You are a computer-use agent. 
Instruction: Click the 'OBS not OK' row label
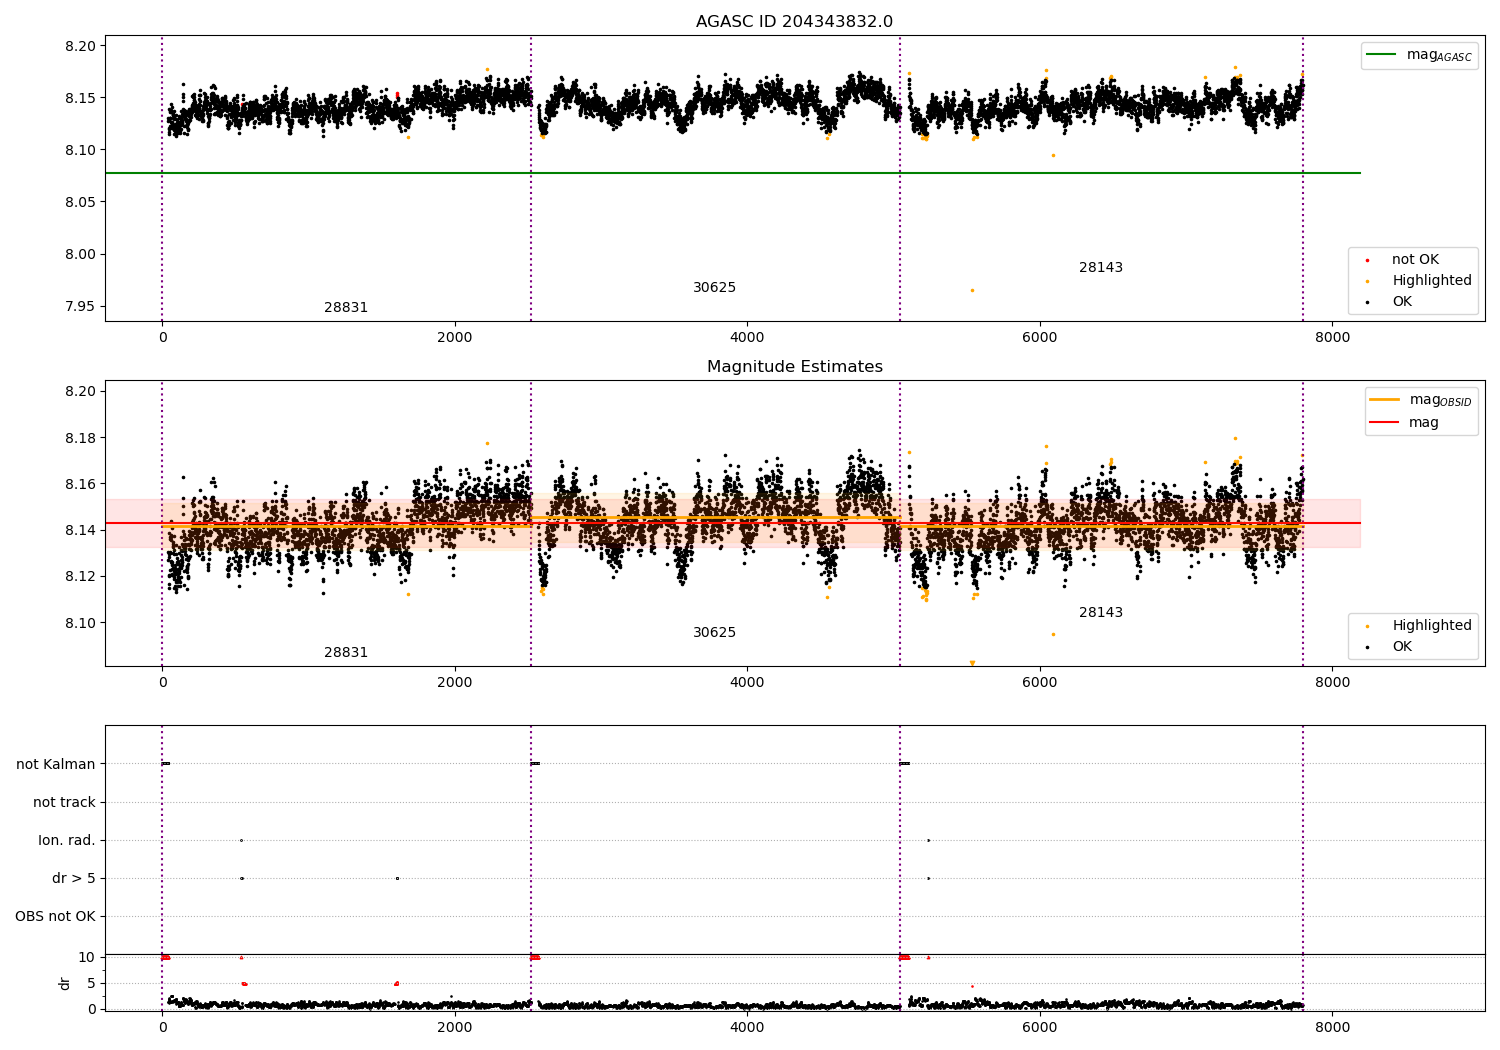point(56,917)
